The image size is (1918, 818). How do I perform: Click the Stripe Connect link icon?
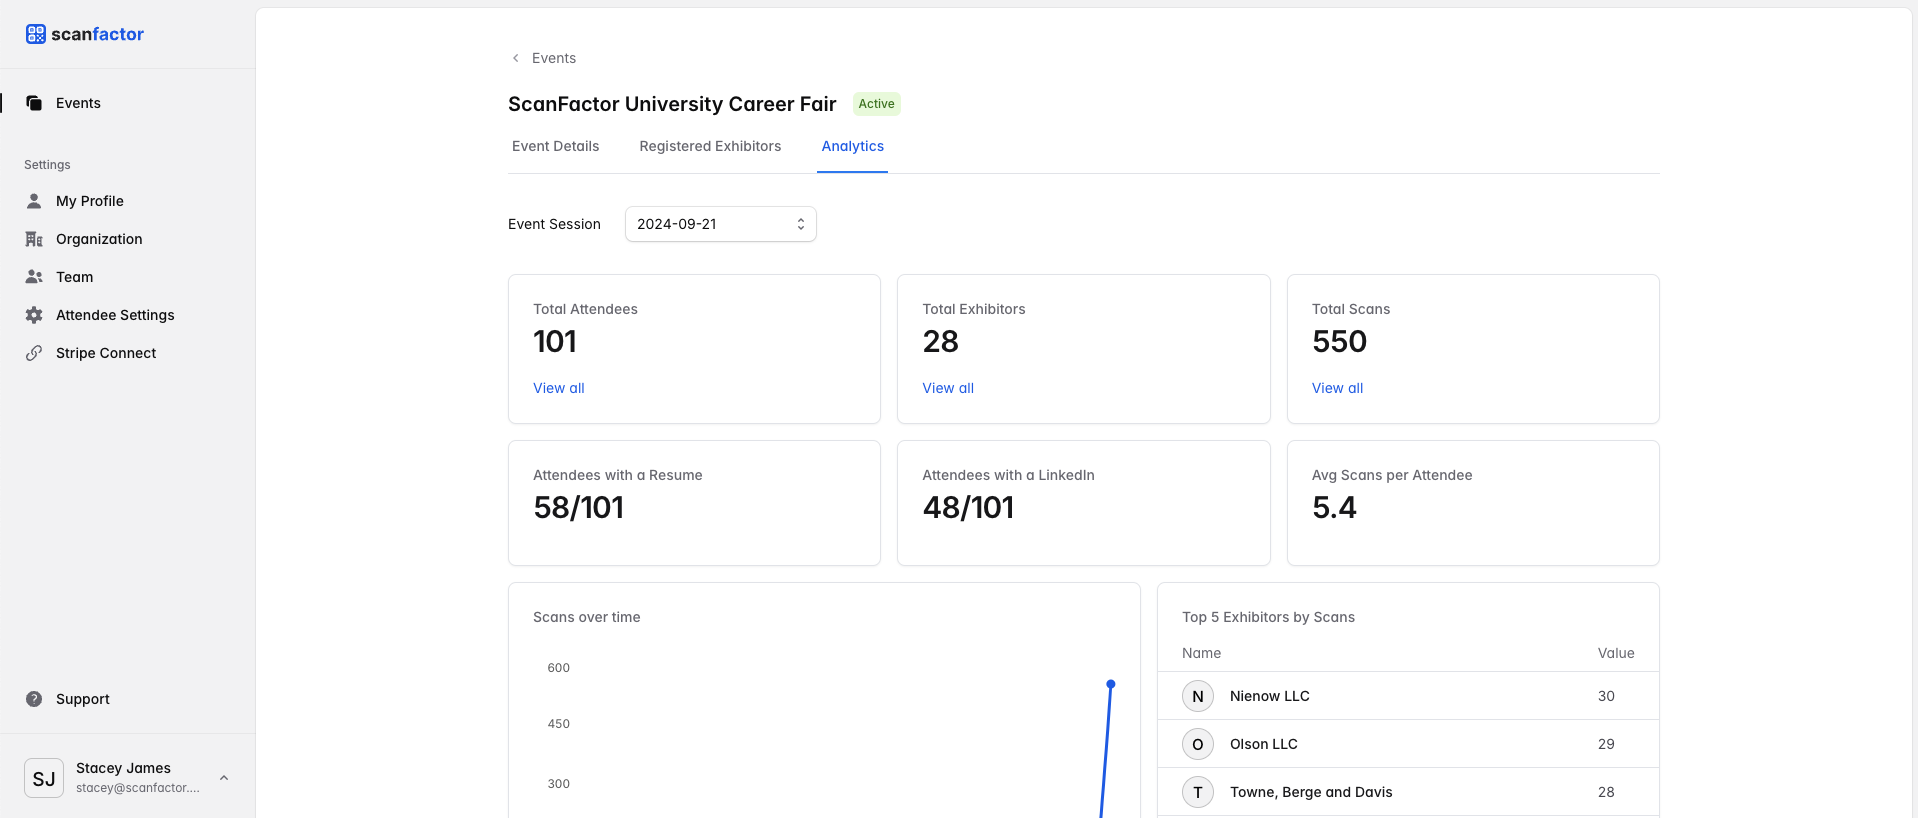pyautogui.click(x=34, y=353)
